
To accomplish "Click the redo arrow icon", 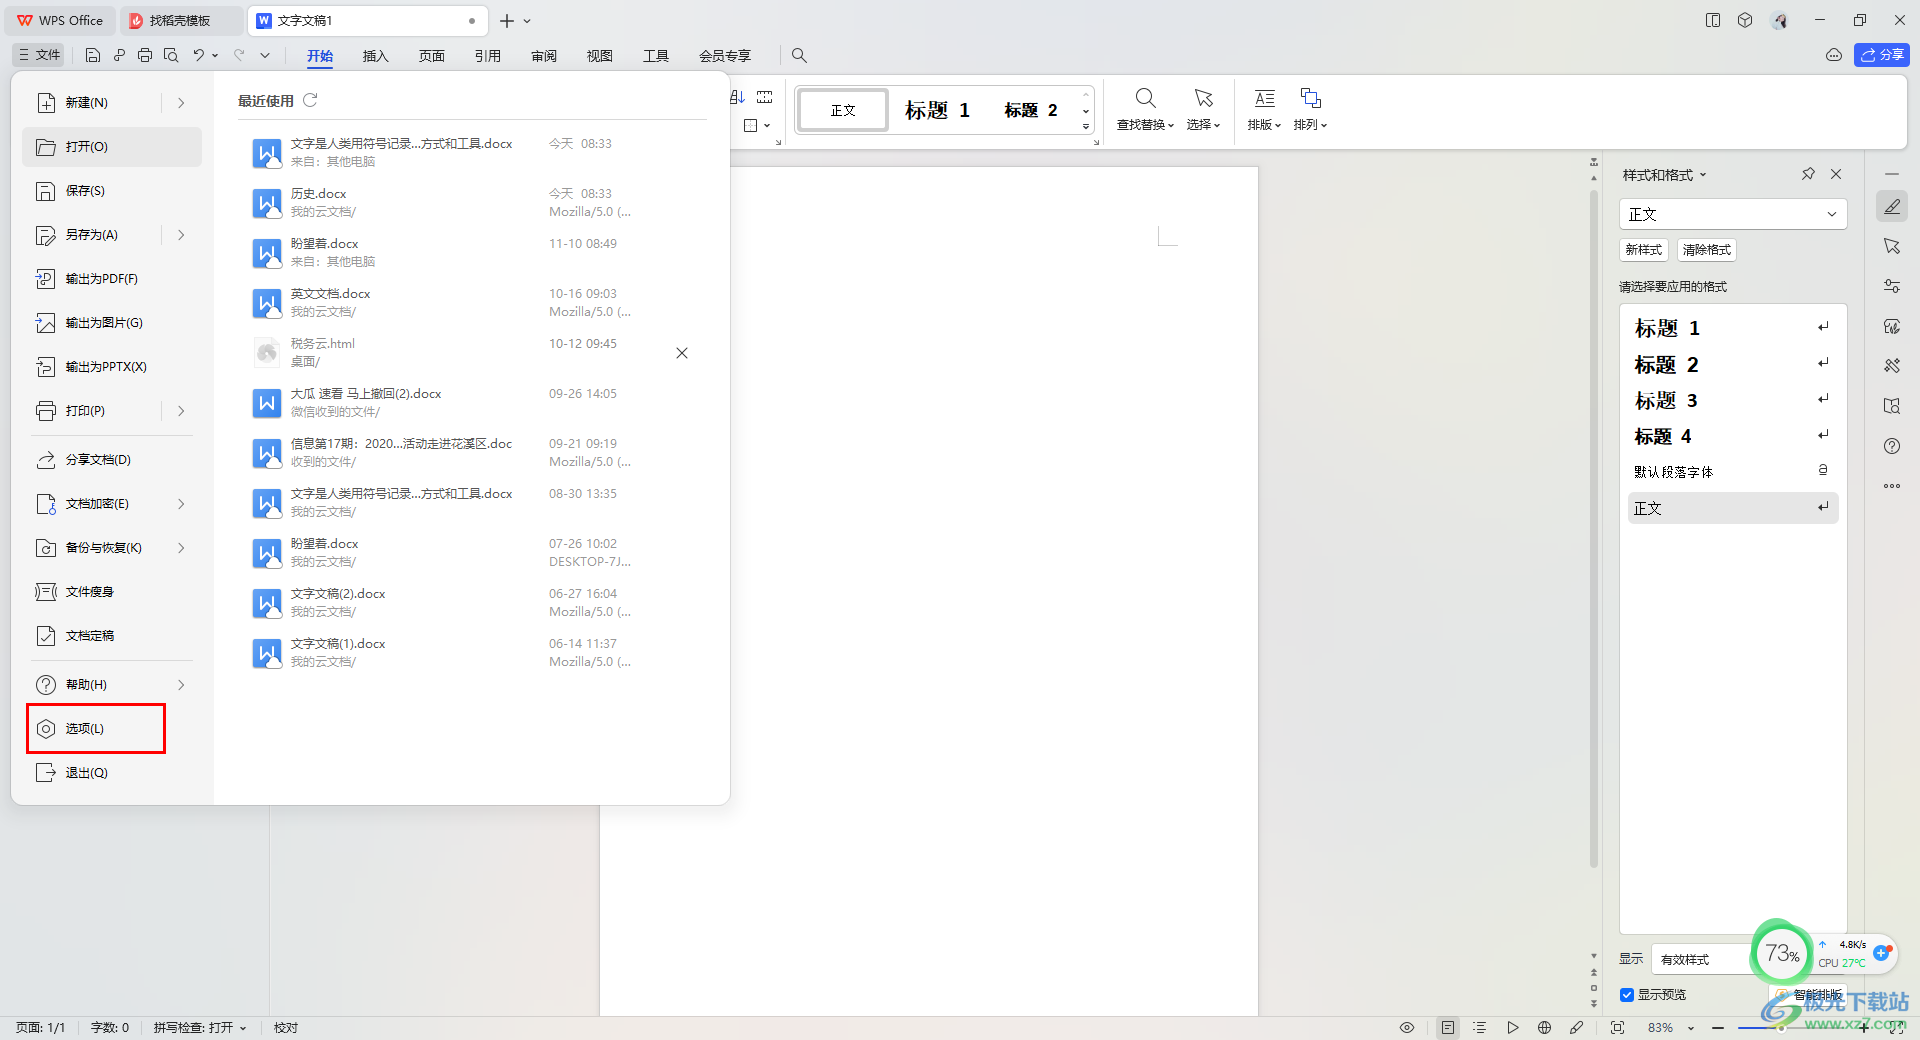I will pos(239,55).
